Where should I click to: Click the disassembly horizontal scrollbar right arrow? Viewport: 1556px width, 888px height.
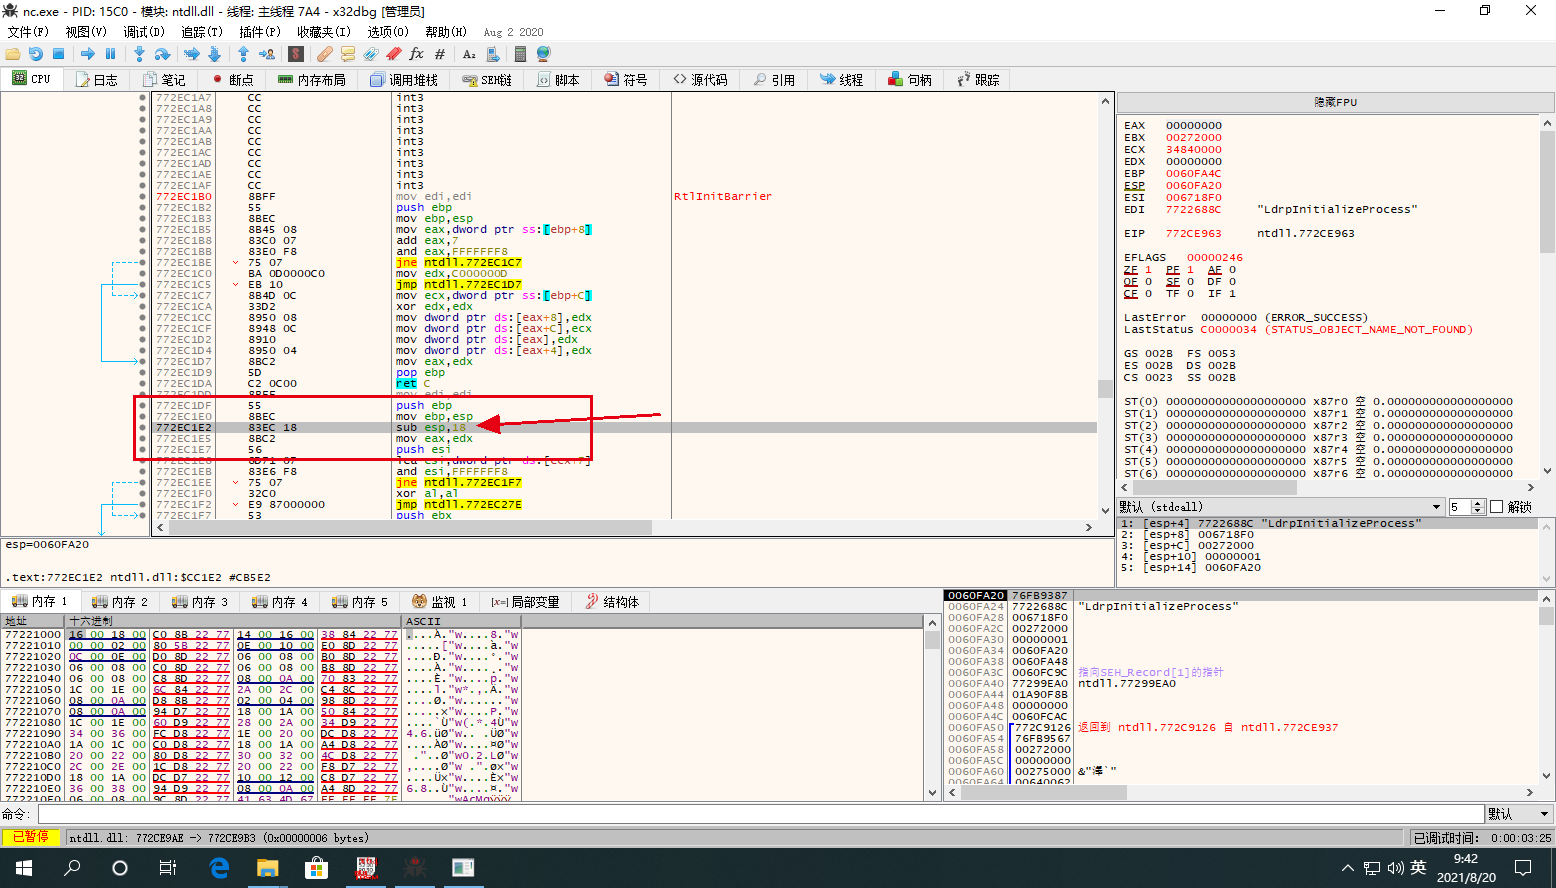[x=1089, y=527]
